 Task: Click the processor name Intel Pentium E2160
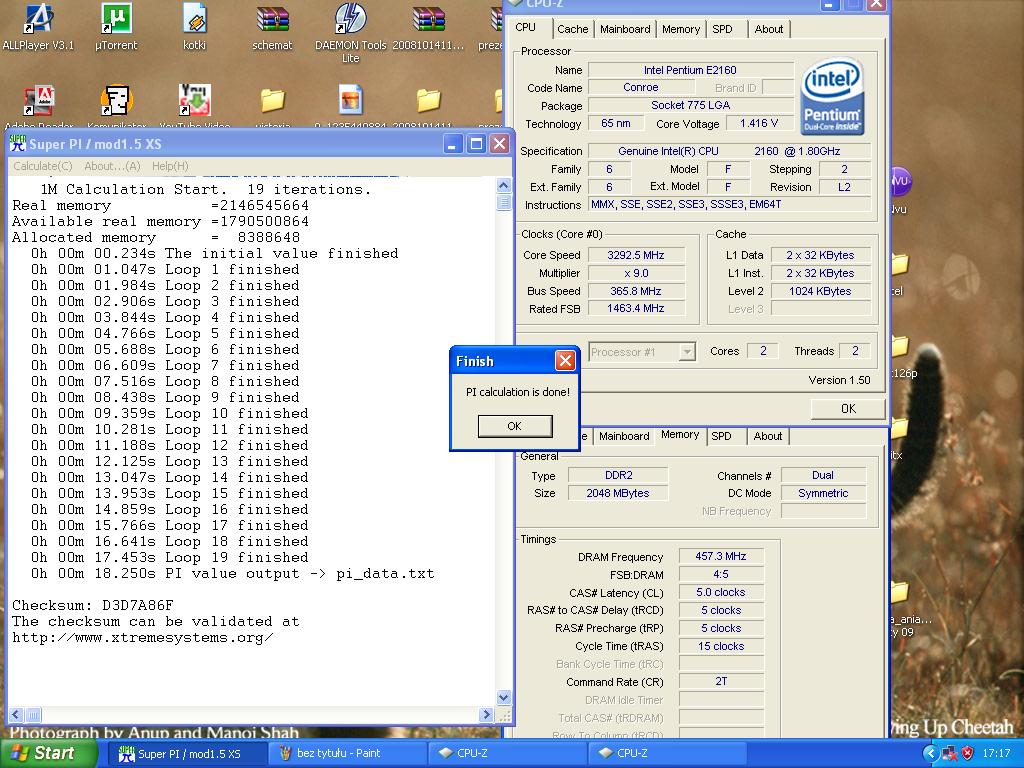pyautogui.click(x=690, y=70)
